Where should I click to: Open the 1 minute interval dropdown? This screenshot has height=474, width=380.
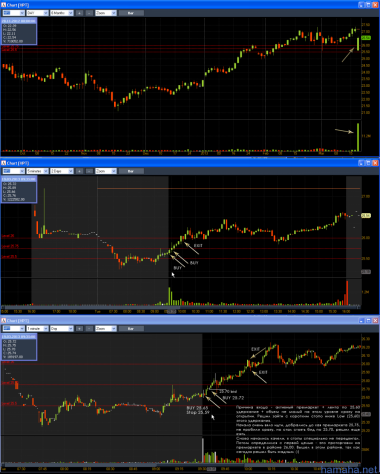pyautogui.click(x=37, y=329)
